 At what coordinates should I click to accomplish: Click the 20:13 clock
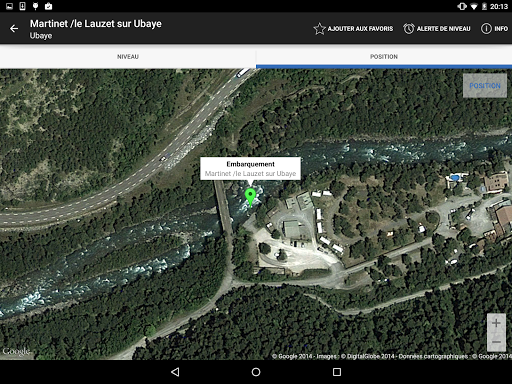coord(499,6)
